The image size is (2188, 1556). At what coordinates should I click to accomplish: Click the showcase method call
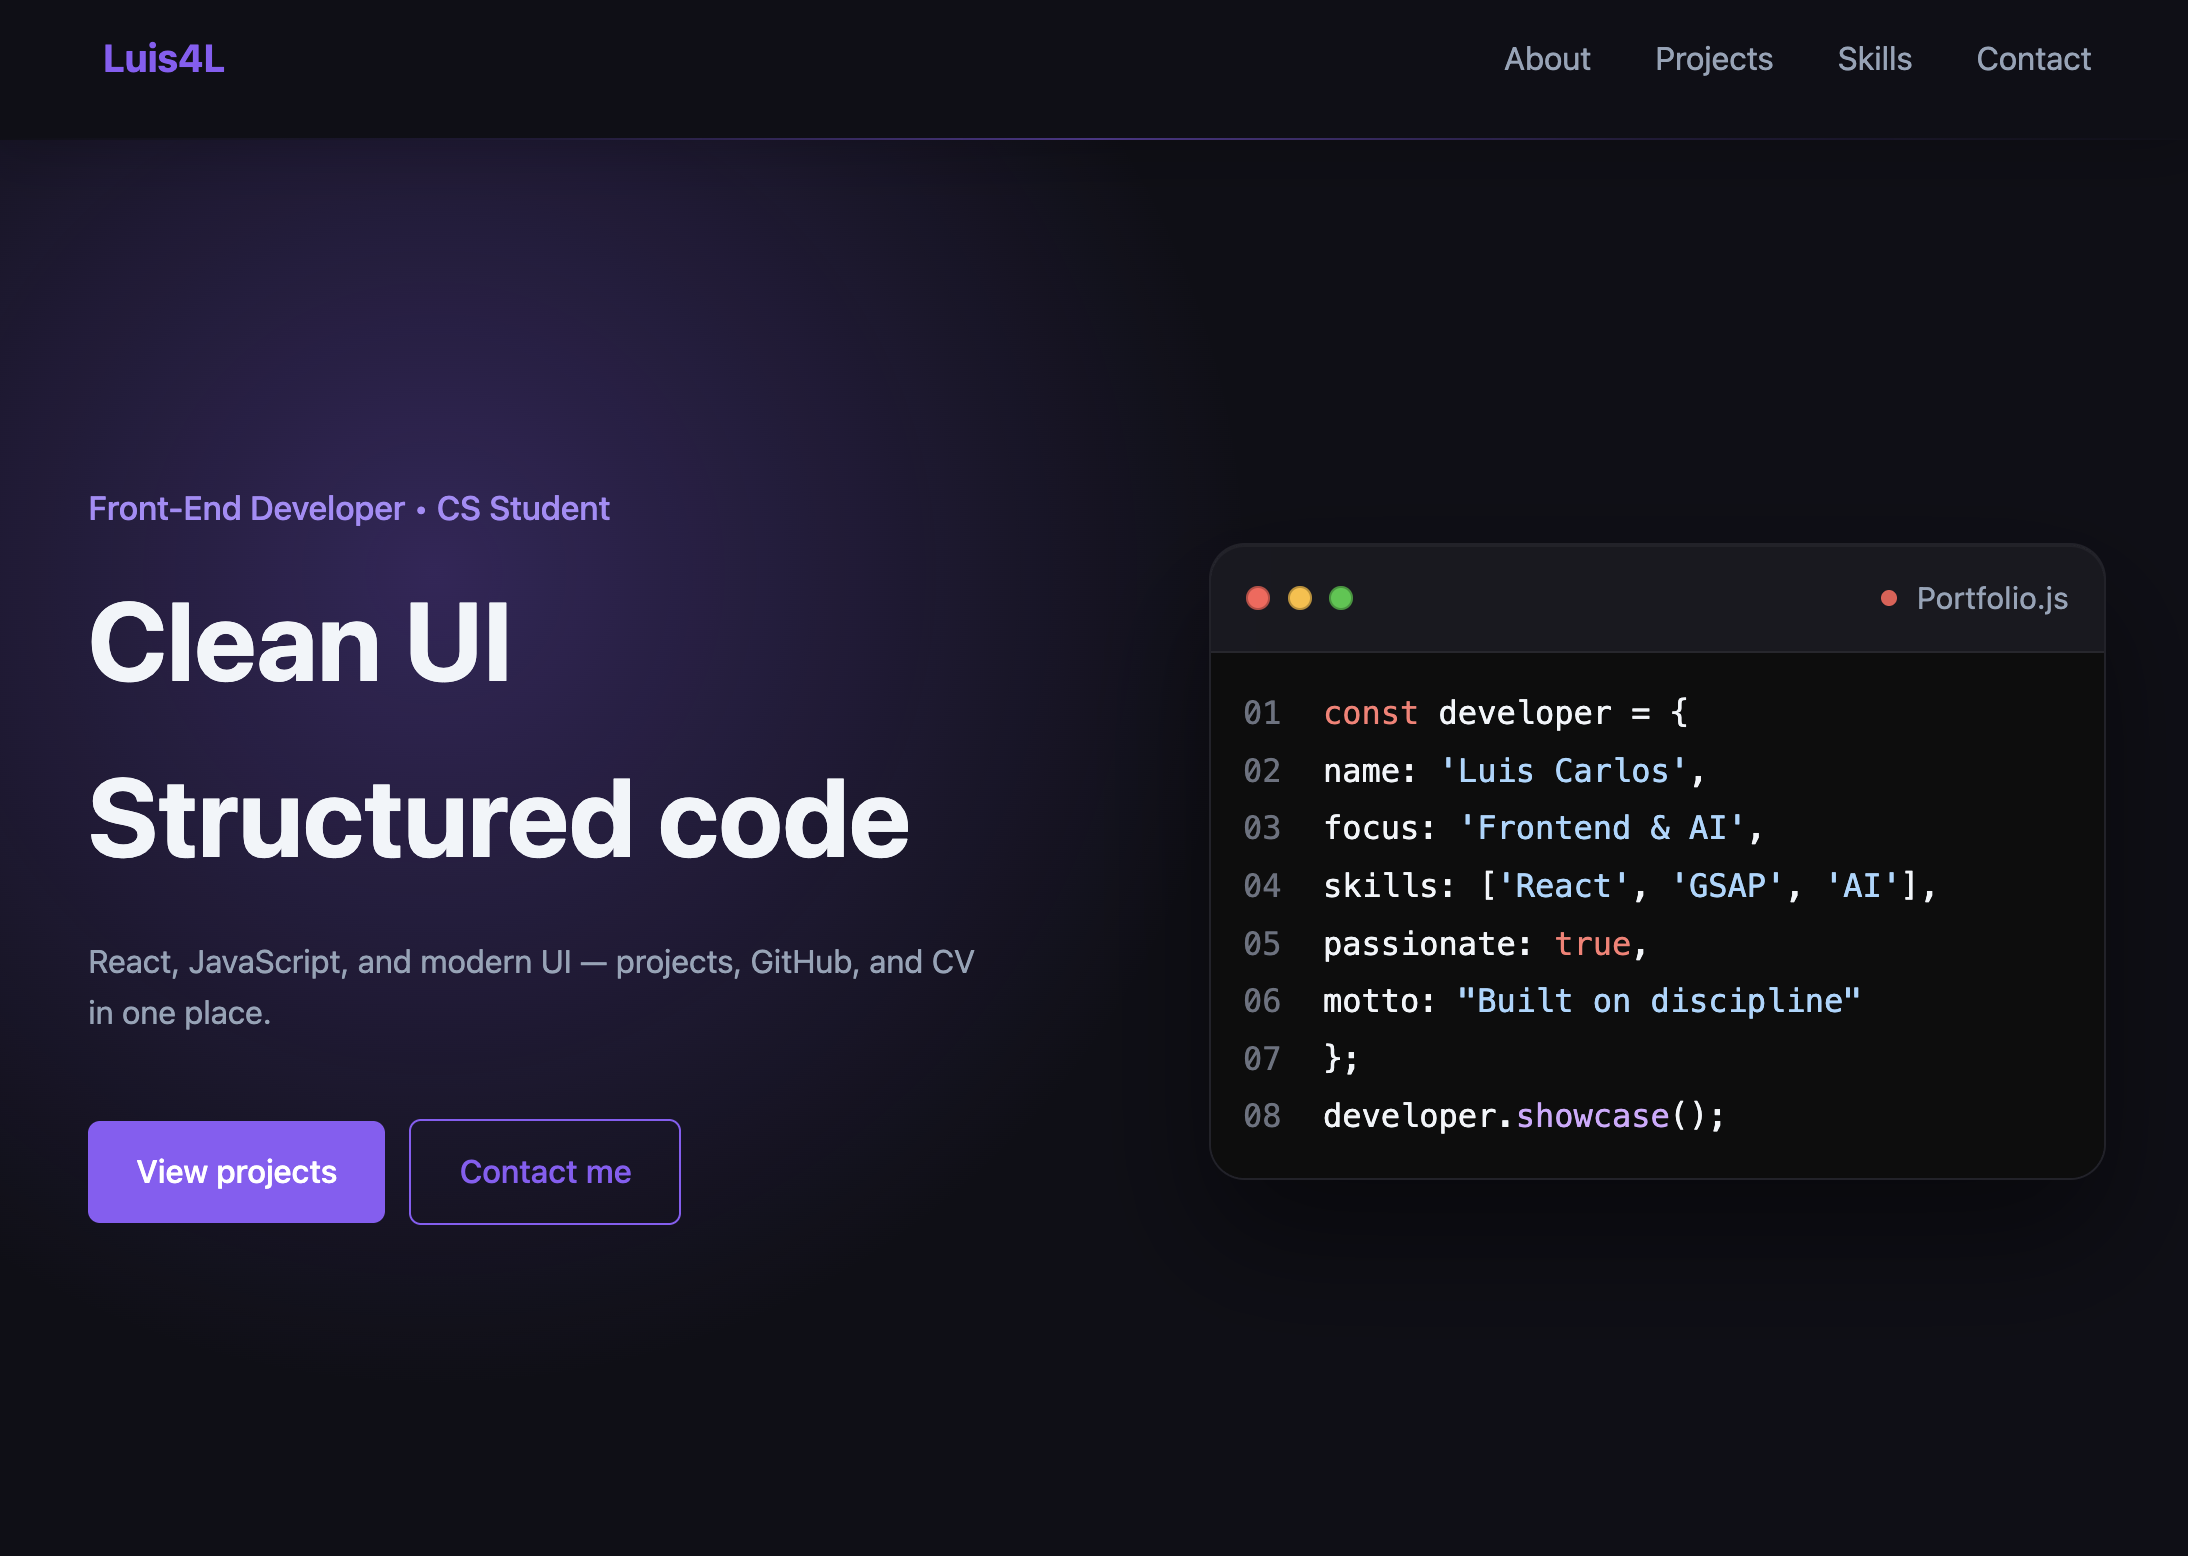[x=1592, y=1116]
